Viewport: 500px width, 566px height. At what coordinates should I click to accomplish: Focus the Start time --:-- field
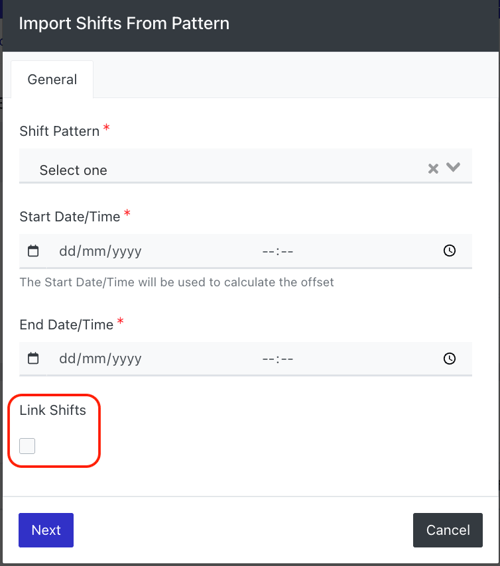click(x=278, y=251)
